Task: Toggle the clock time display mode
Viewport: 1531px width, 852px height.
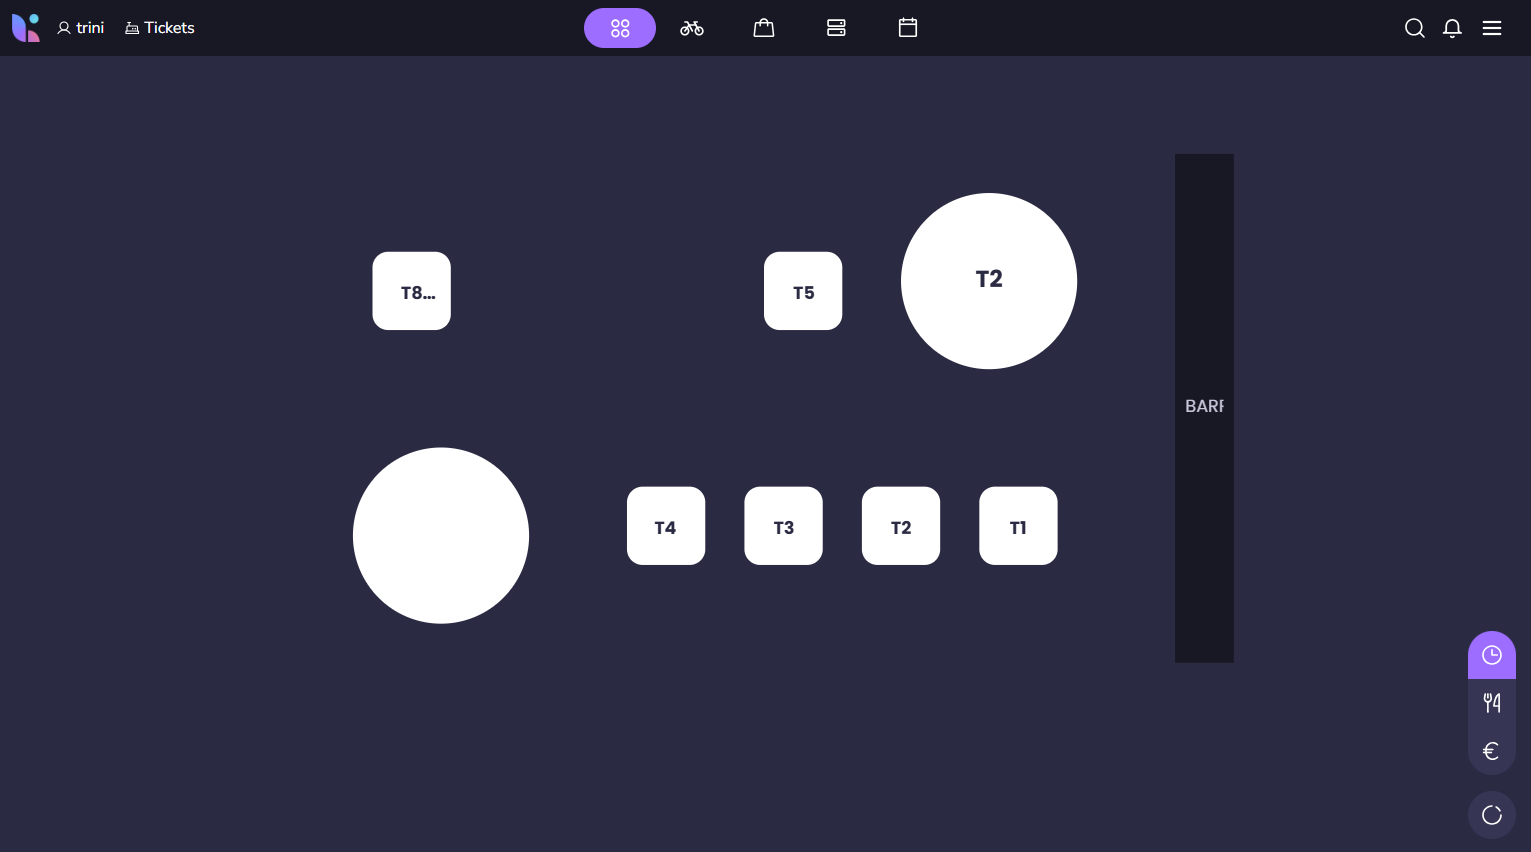Action: (1491, 655)
